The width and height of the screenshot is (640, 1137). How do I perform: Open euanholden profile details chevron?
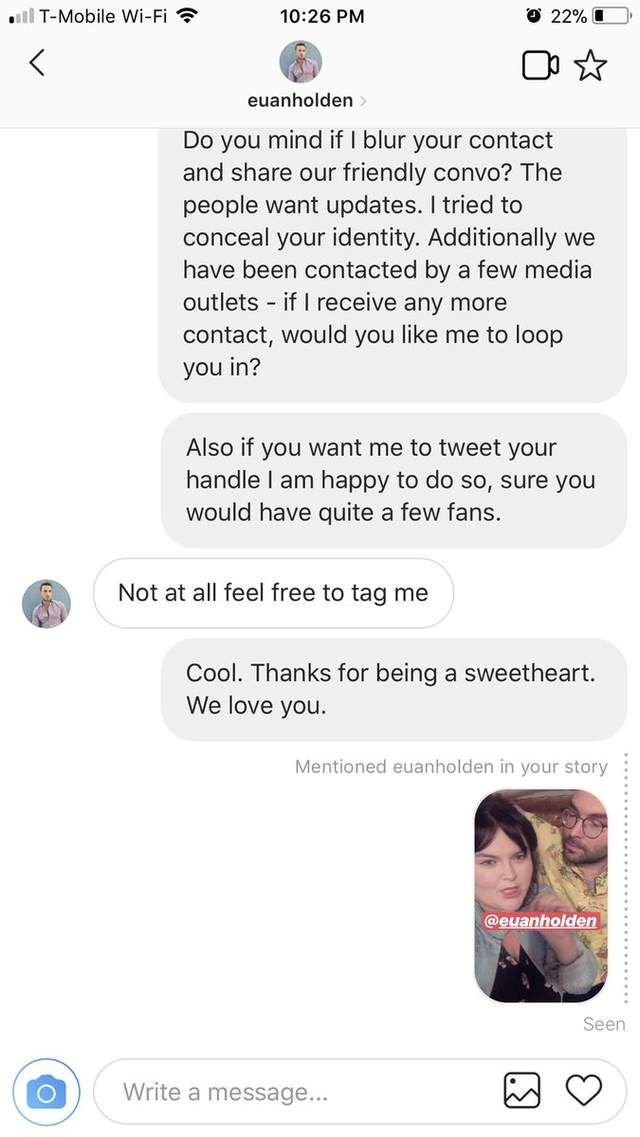[x=362, y=100]
